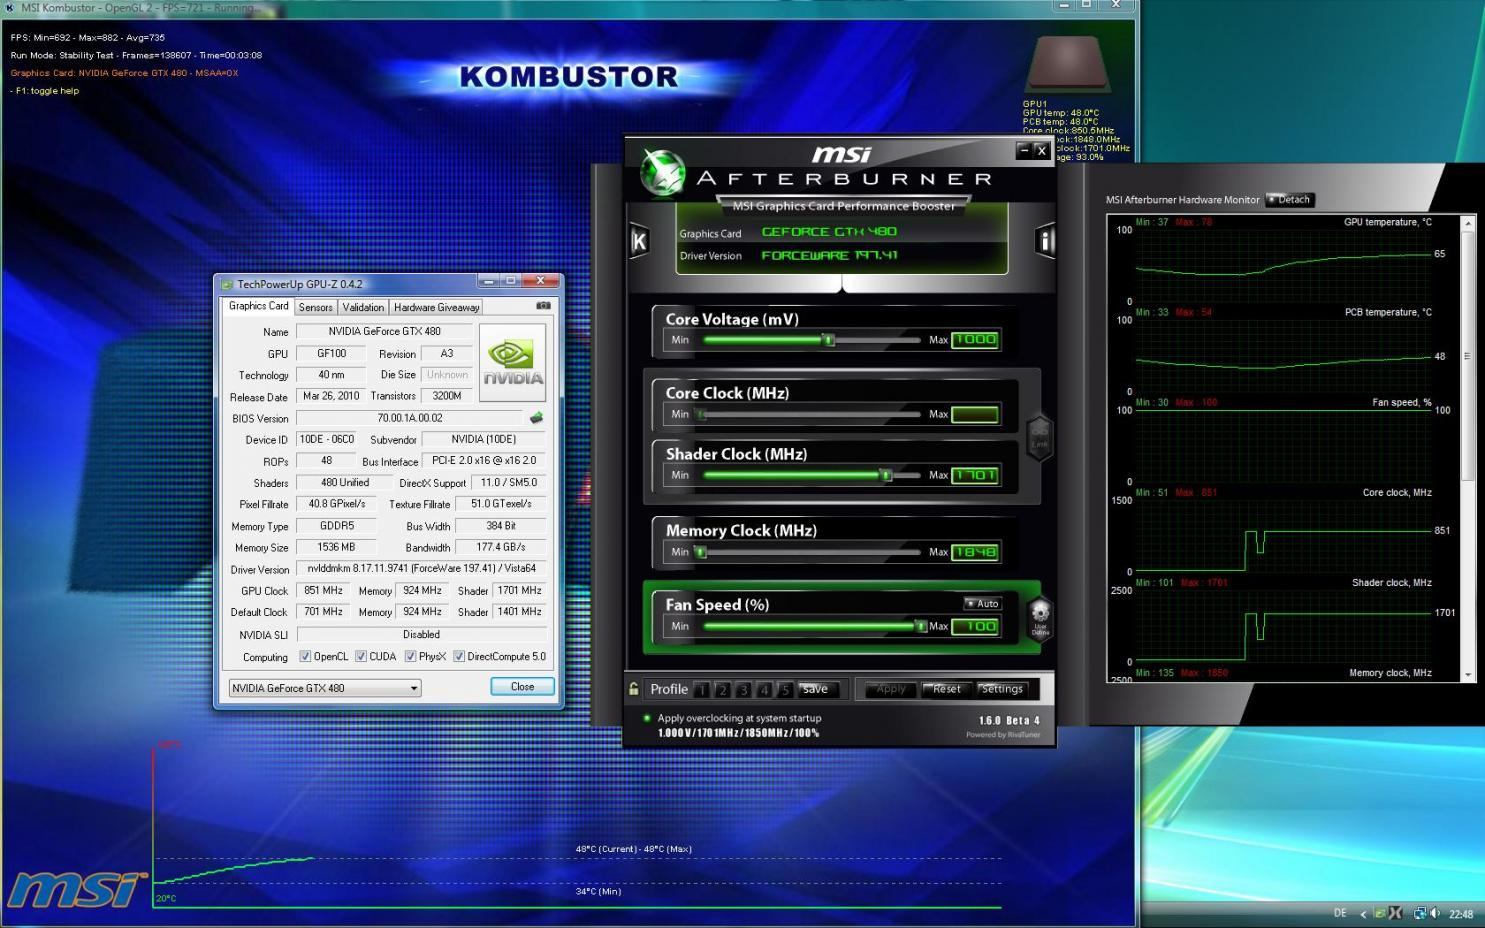Toggle the PhysX checkbox in GPU-Z
Screen dimensions: 1485x928
(410, 657)
